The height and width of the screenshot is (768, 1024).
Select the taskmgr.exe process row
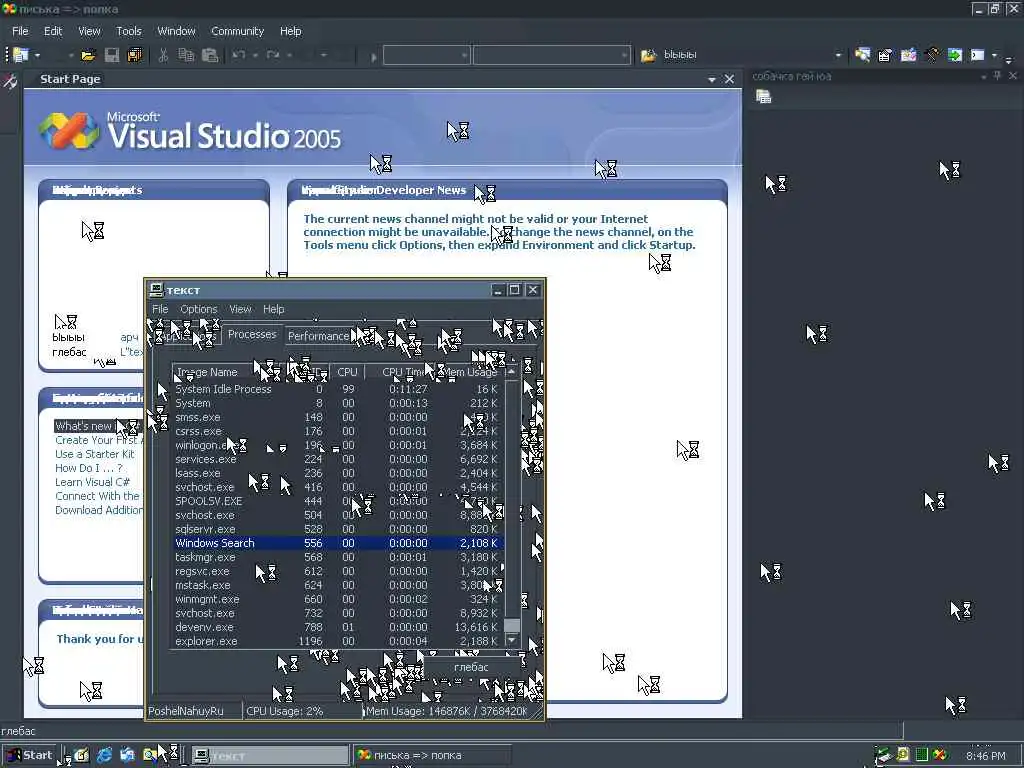(x=338, y=557)
